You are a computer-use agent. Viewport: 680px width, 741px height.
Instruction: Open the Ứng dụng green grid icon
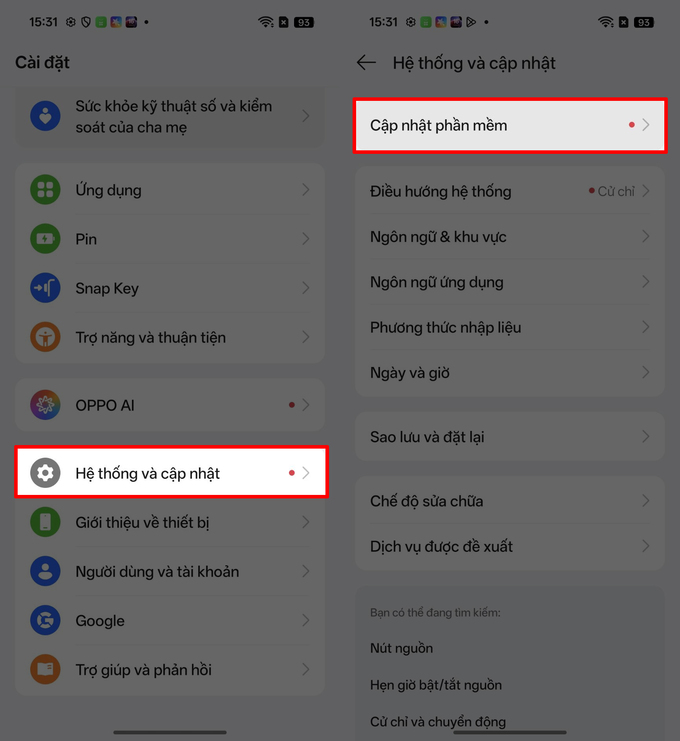[x=45, y=190]
